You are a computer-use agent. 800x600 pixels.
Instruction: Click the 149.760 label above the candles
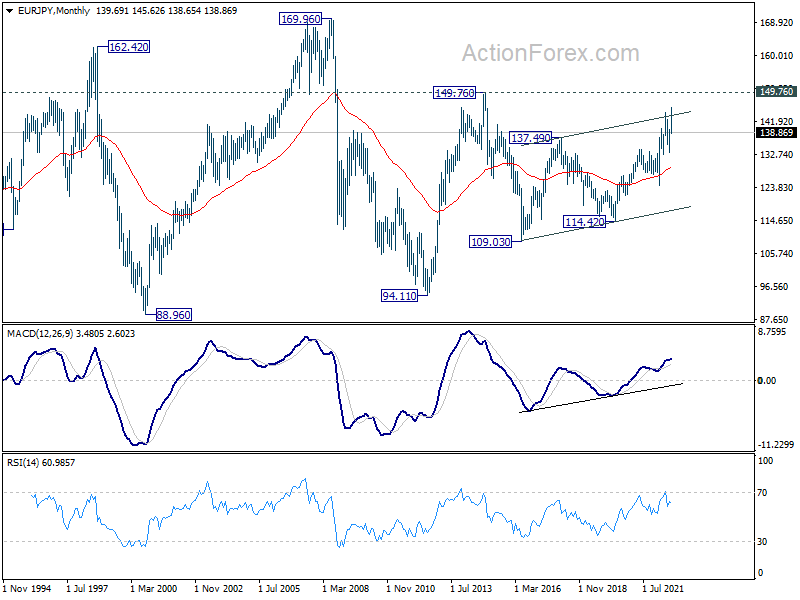[x=453, y=93]
